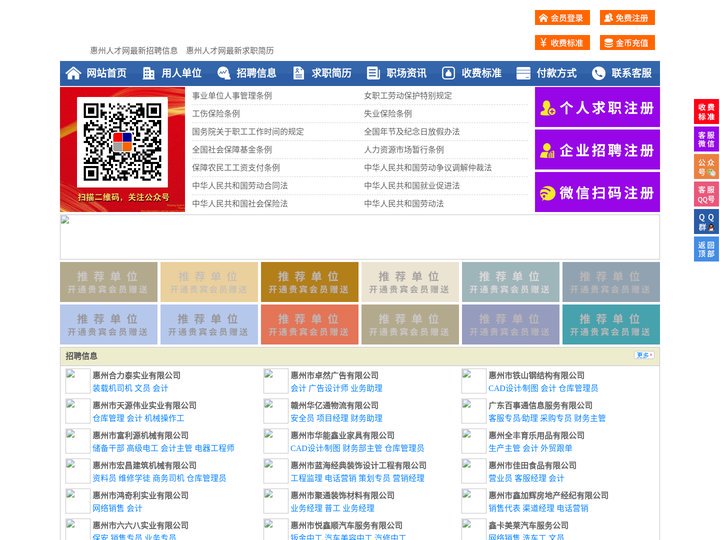The height and width of the screenshot is (540, 720).
Task: Click the 微信扫码注册 purple button
Action: 597,192
